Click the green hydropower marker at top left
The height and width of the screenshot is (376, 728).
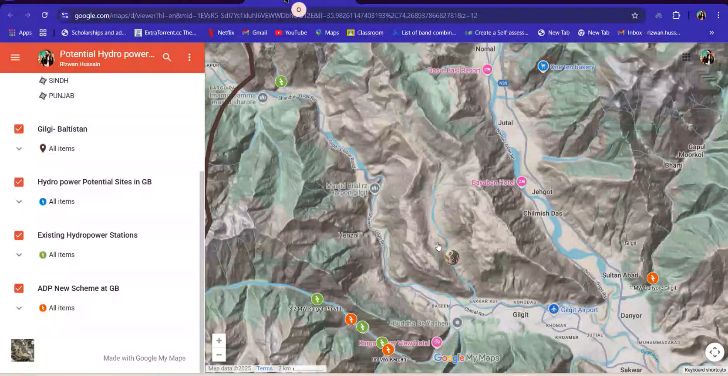coord(280,82)
